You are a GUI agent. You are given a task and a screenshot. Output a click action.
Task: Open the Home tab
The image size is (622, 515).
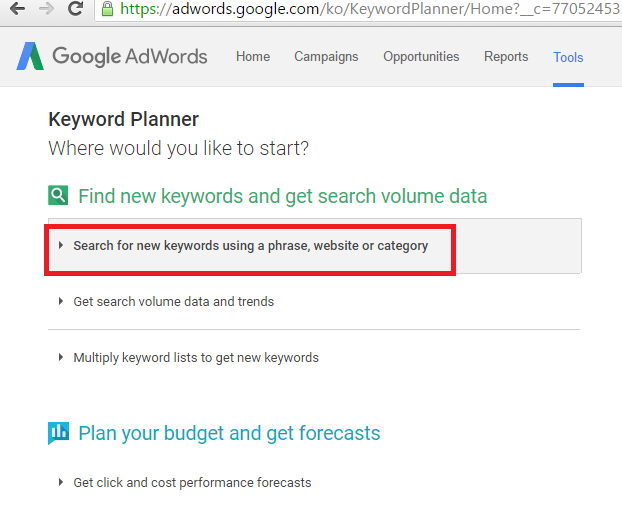(253, 57)
